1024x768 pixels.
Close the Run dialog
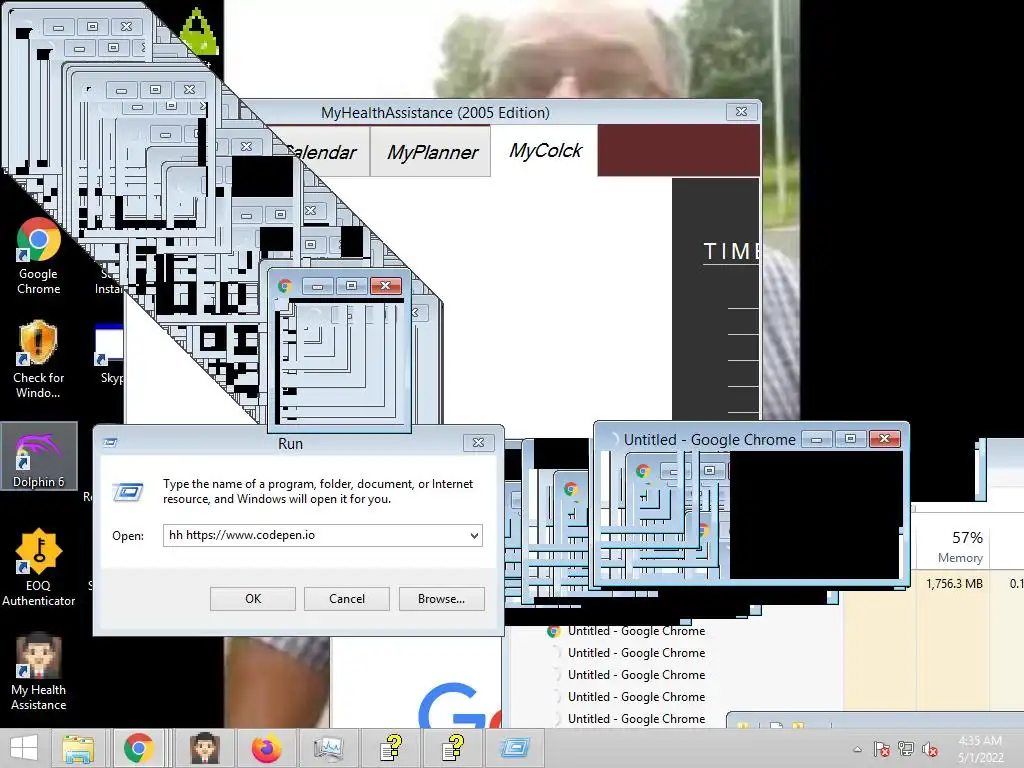pos(478,443)
